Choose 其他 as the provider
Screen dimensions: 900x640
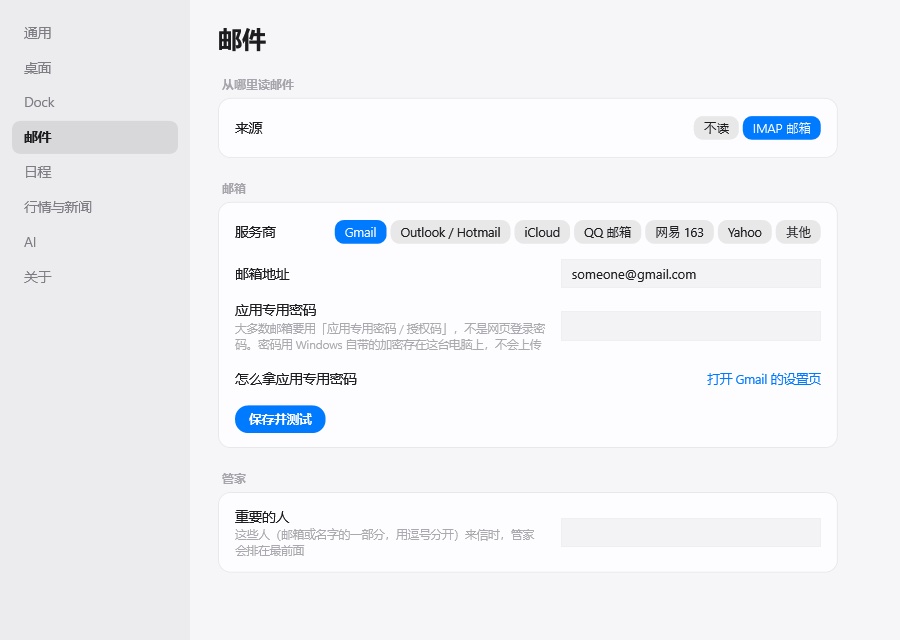pos(798,232)
